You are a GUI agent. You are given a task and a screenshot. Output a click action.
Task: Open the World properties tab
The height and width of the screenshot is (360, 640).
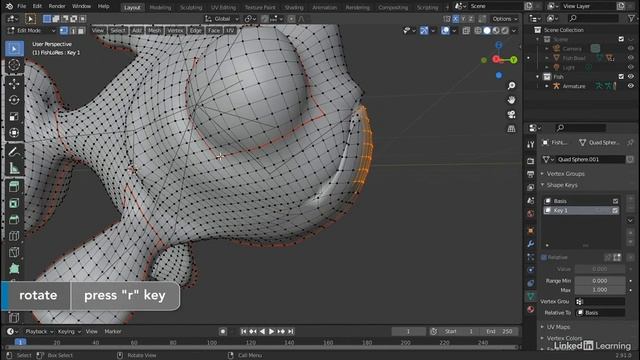tap(531, 214)
